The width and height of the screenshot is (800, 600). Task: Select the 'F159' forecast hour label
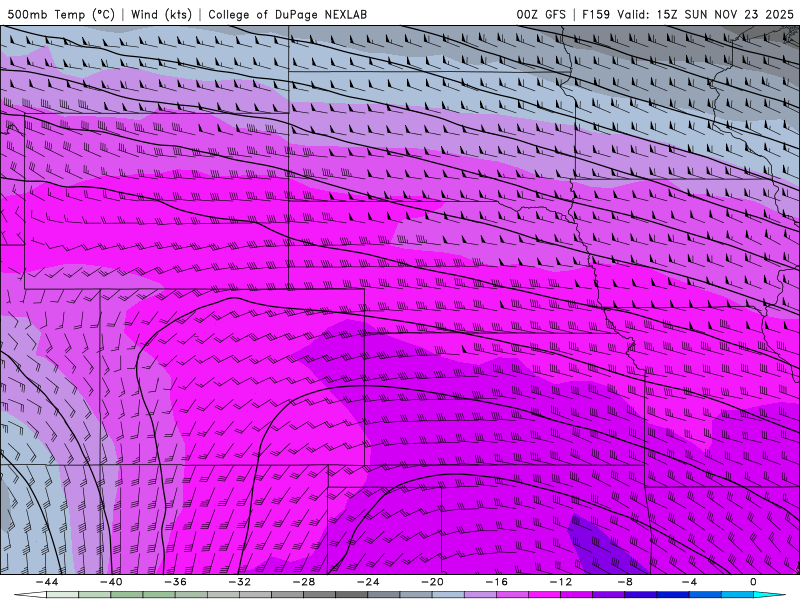click(x=596, y=14)
